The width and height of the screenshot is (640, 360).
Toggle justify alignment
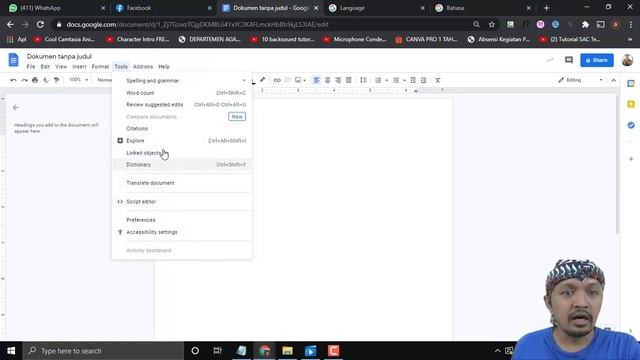(349, 80)
